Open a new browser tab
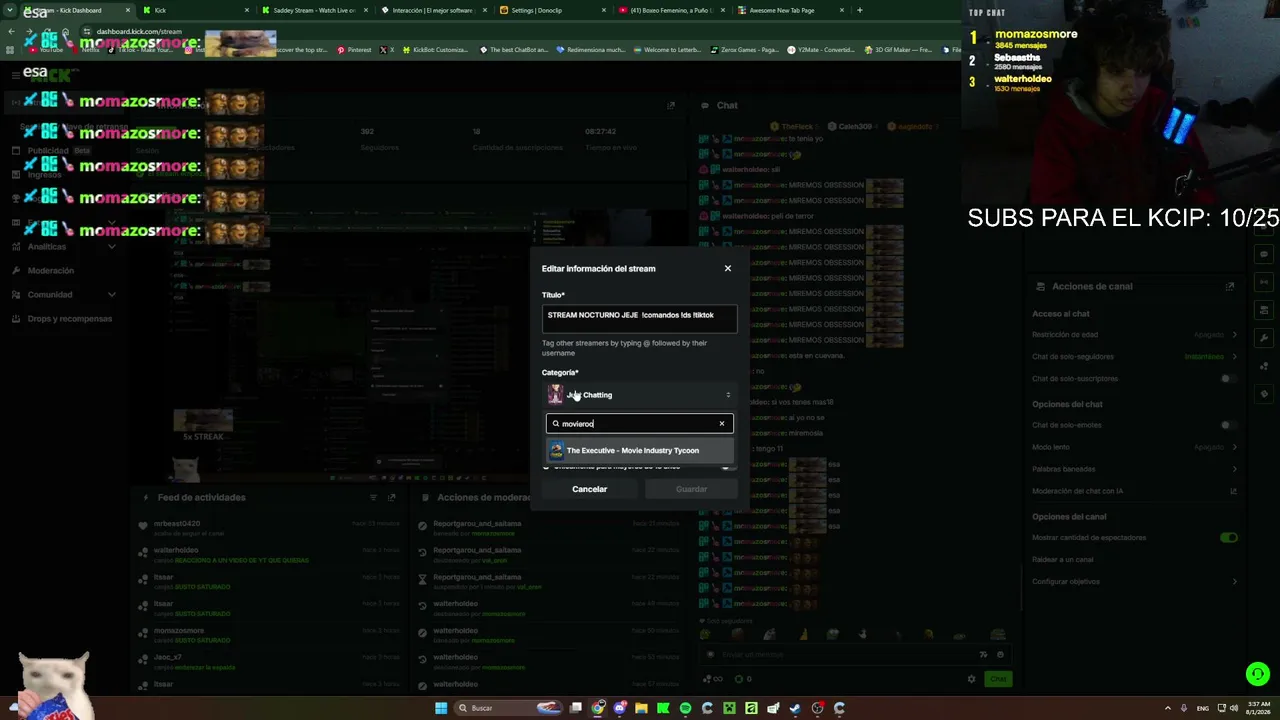Viewport: 1280px width, 720px height. click(860, 10)
